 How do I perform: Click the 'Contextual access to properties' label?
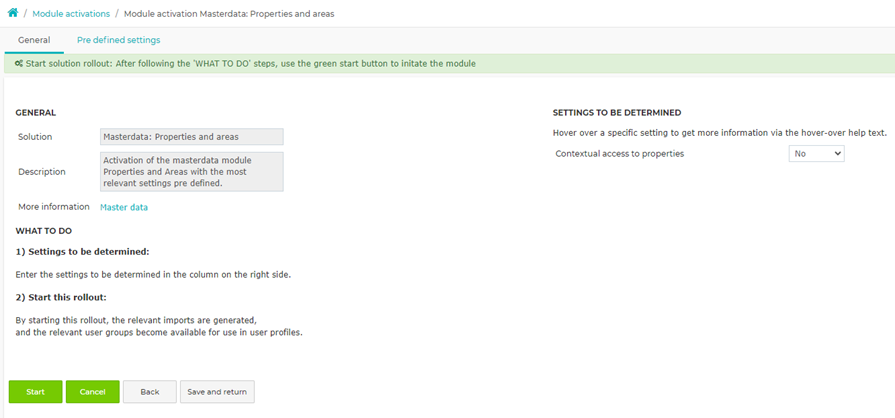(619, 154)
